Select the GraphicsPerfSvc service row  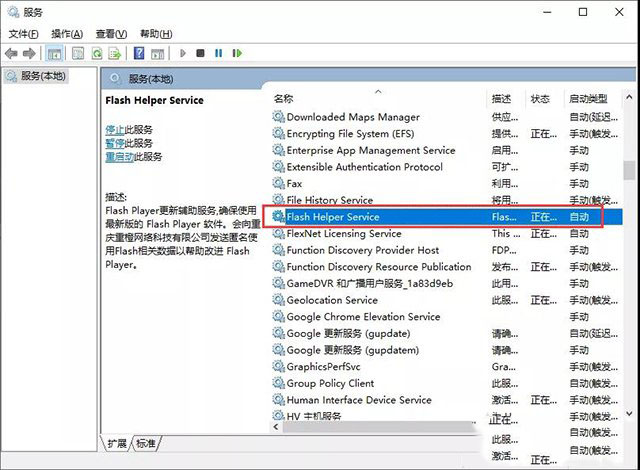click(447, 367)
